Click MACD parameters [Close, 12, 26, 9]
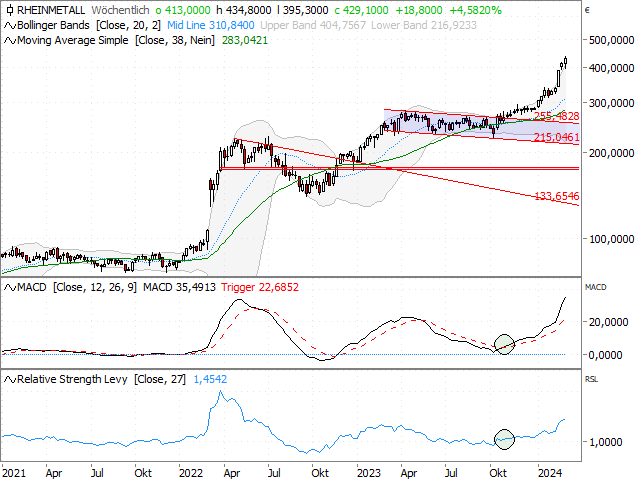Screen dimensions: 640x480 [95, 287]
